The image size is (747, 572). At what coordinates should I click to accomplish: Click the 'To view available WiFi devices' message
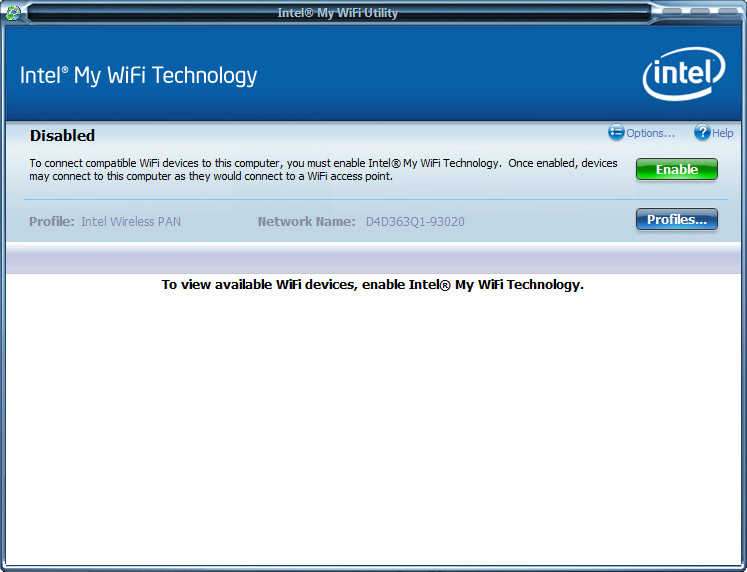373,285
